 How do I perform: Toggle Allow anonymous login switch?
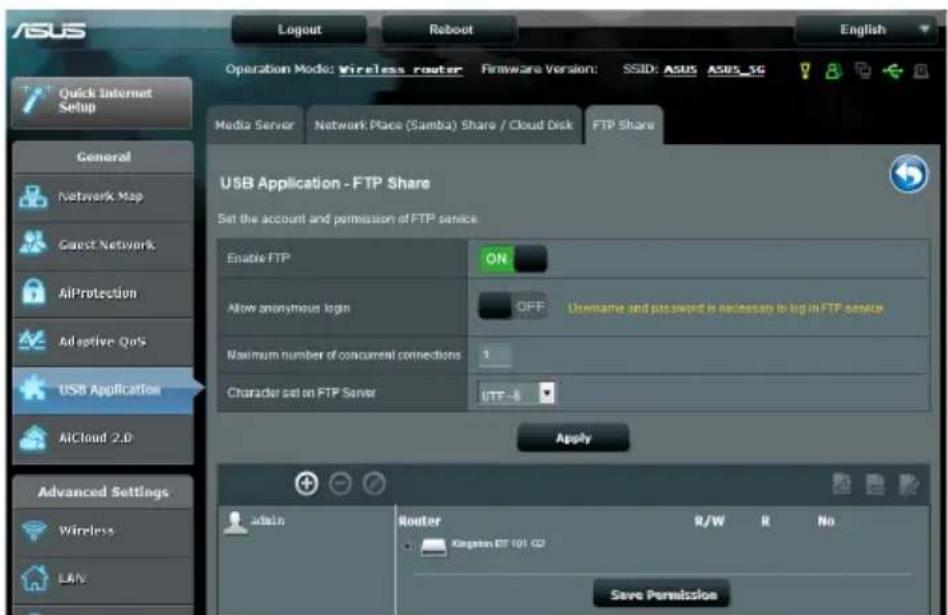tap(513, 307)
